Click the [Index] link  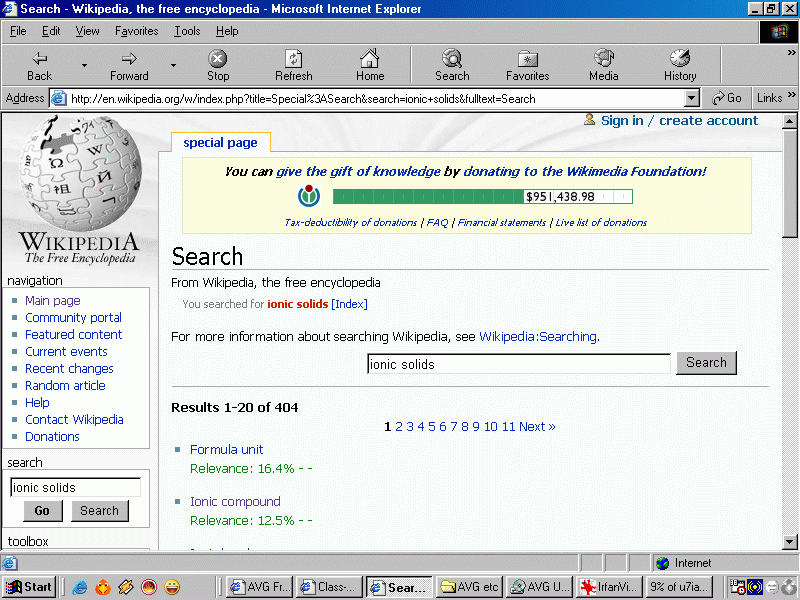click(349, 304)
